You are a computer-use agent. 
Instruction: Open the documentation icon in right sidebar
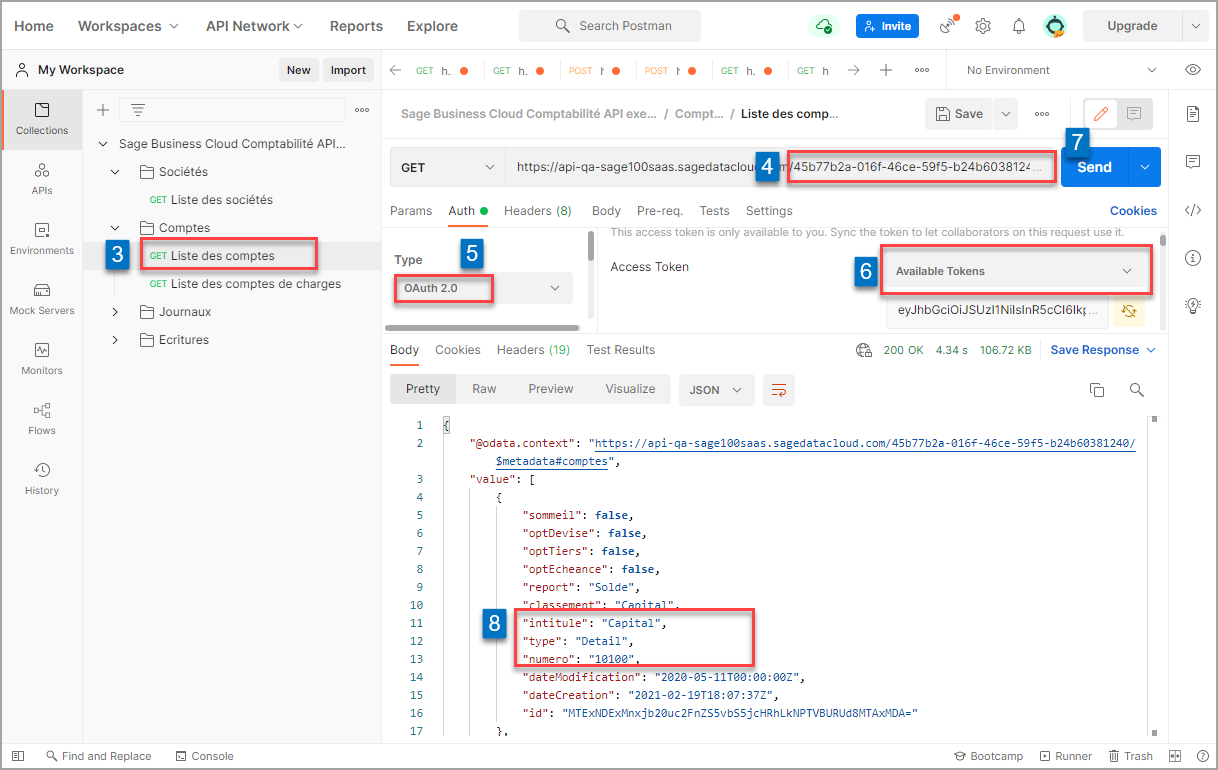click(x=1192, y=114)
